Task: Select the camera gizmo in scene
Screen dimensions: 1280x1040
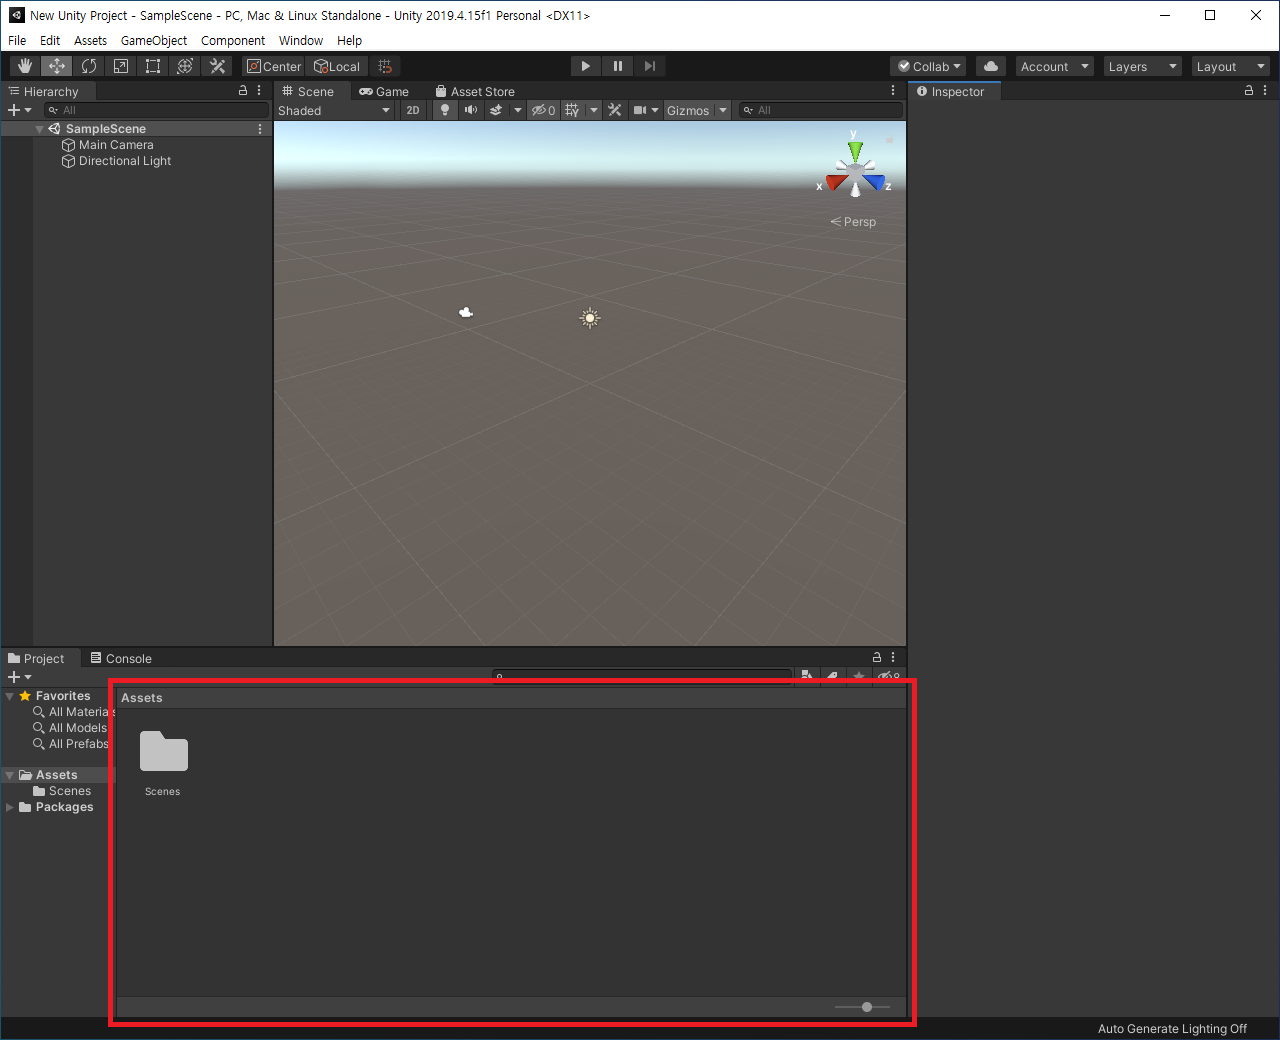Action: tap(465, 312)
